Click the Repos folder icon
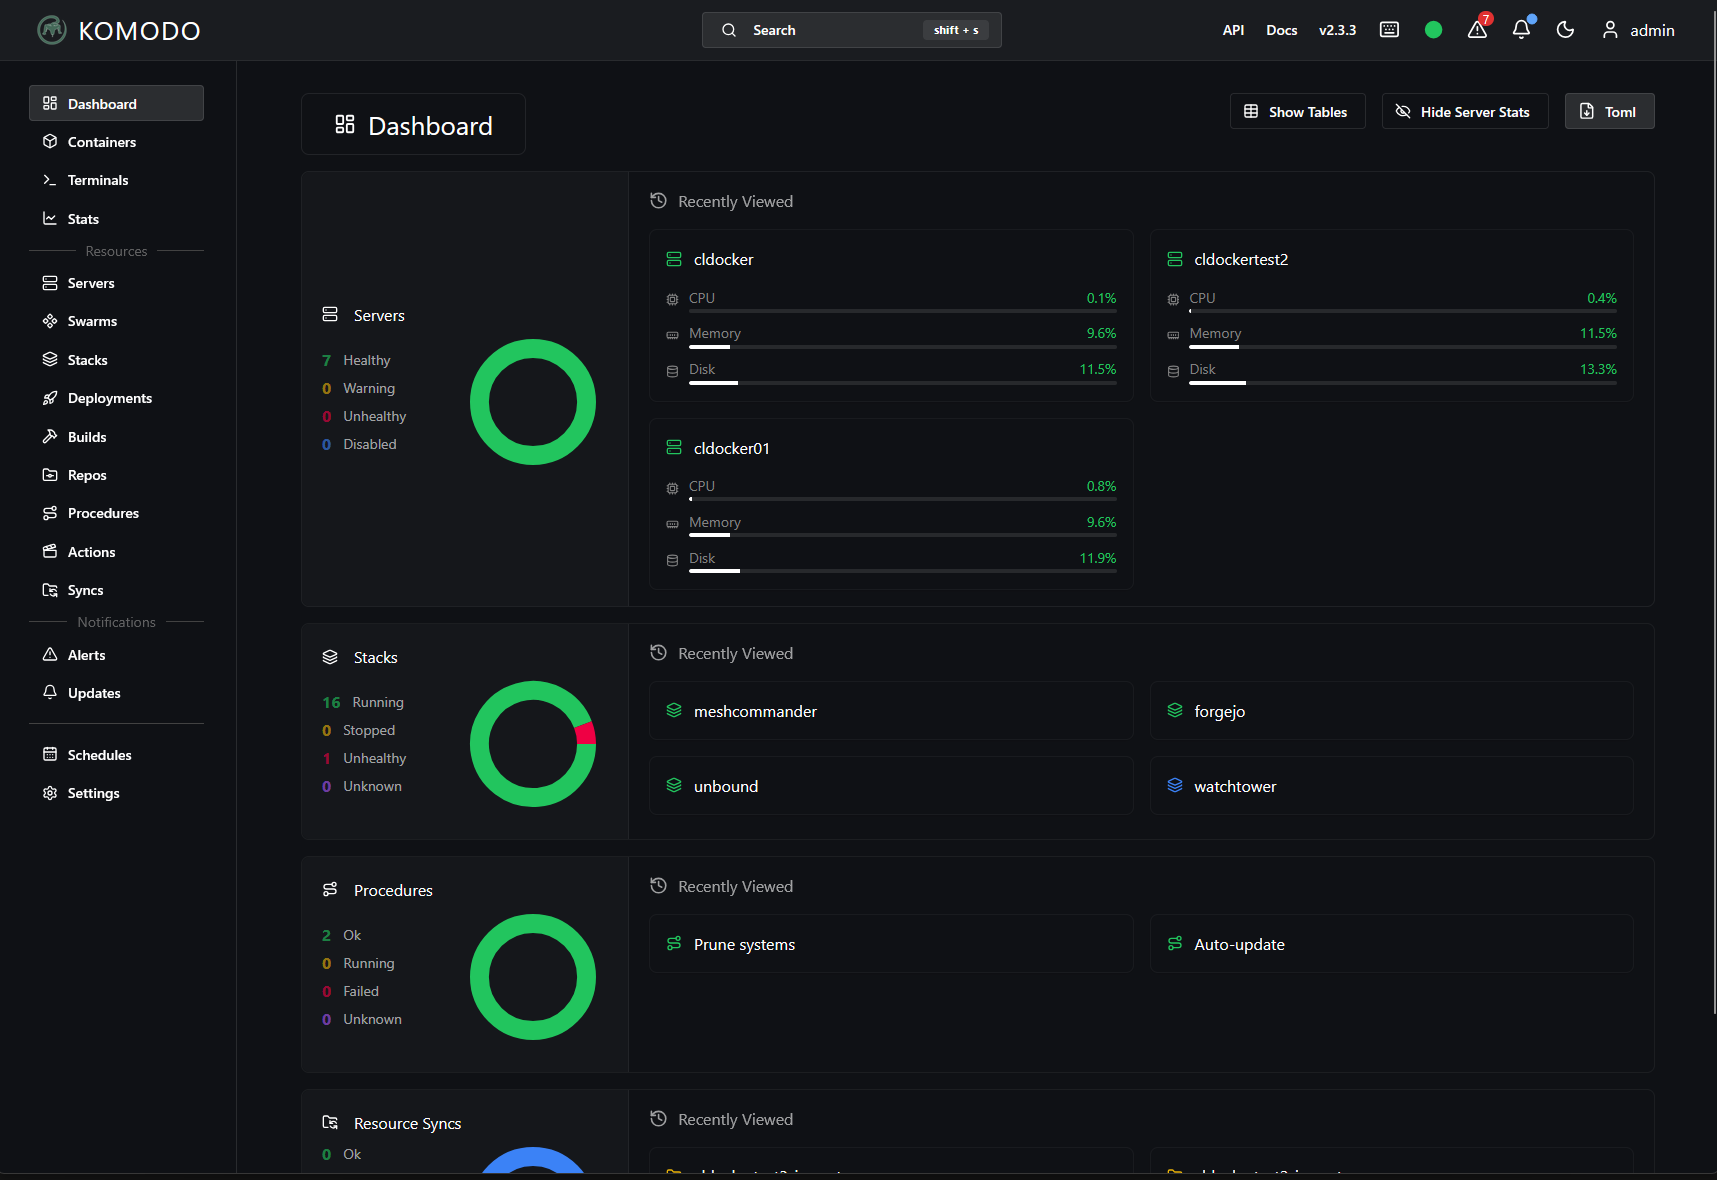The image size is (1717, 1180). click(x=50, y=475)
